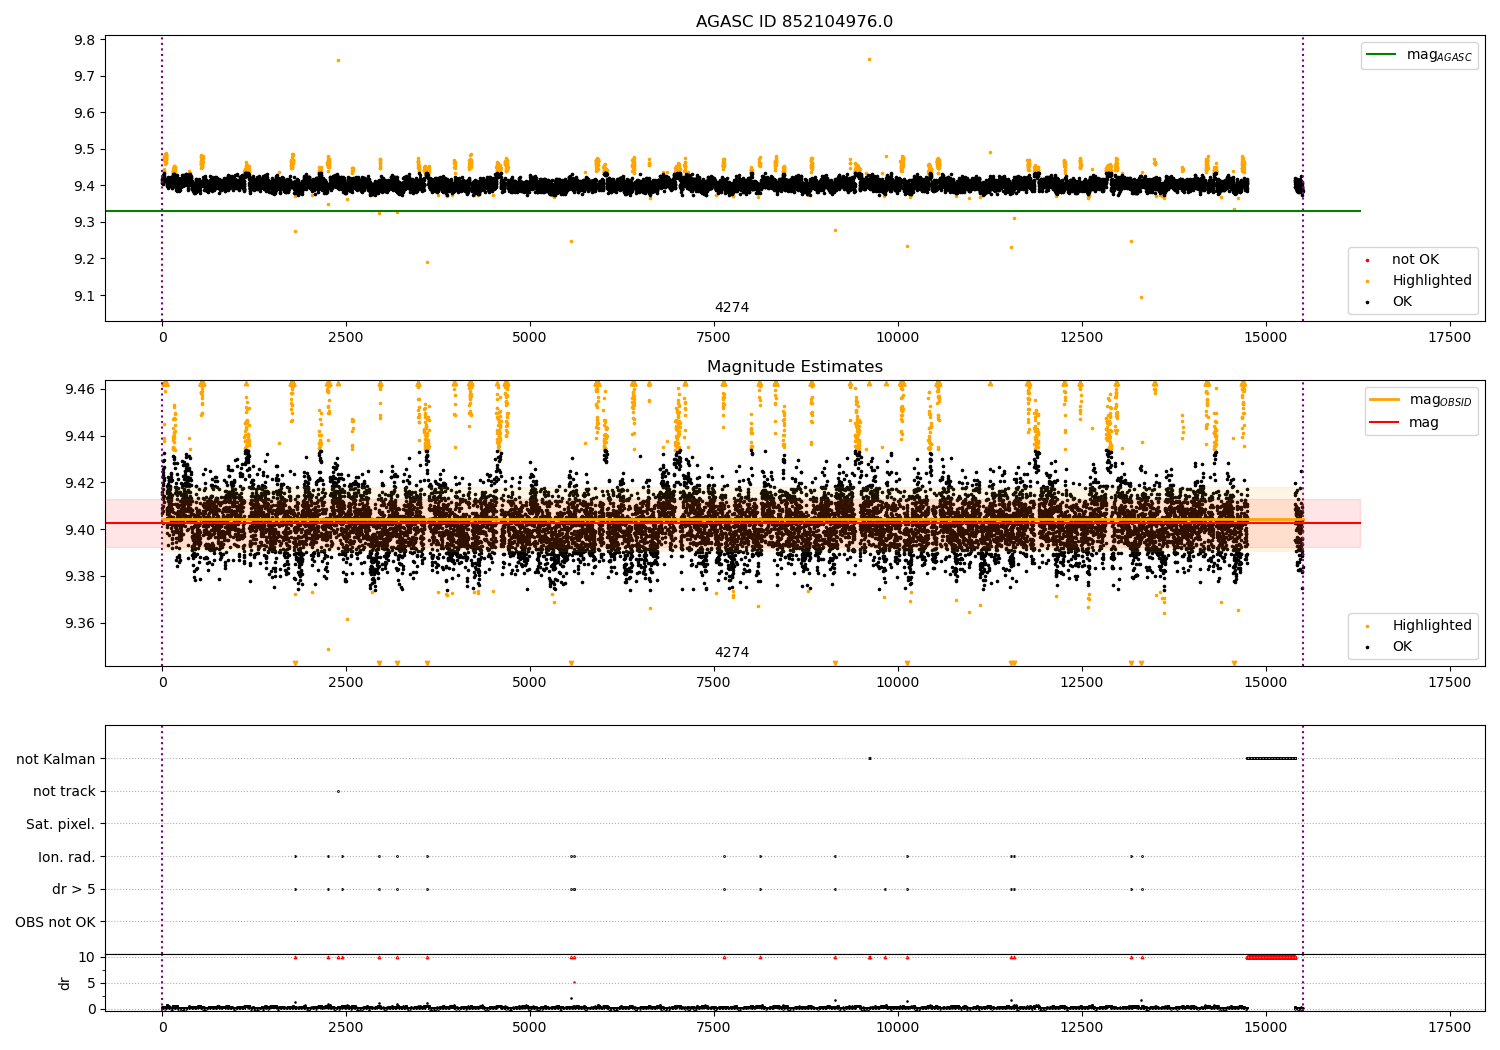
Task: Click the red mag legend line swatch
Action: [x=1385, y=423]
